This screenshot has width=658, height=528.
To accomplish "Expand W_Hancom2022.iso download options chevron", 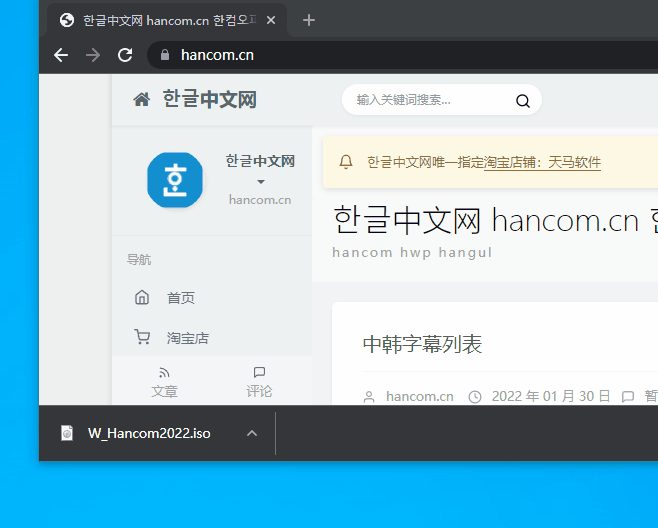I will (x=252, y=433).
